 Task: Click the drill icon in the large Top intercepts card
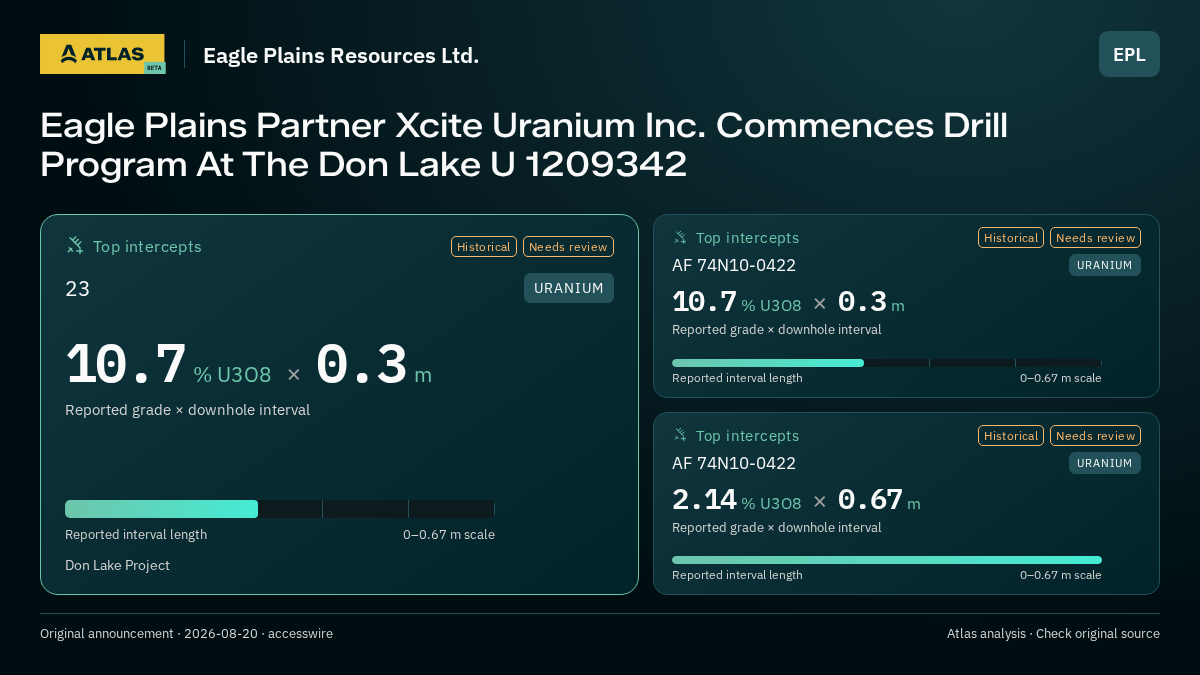75,245
